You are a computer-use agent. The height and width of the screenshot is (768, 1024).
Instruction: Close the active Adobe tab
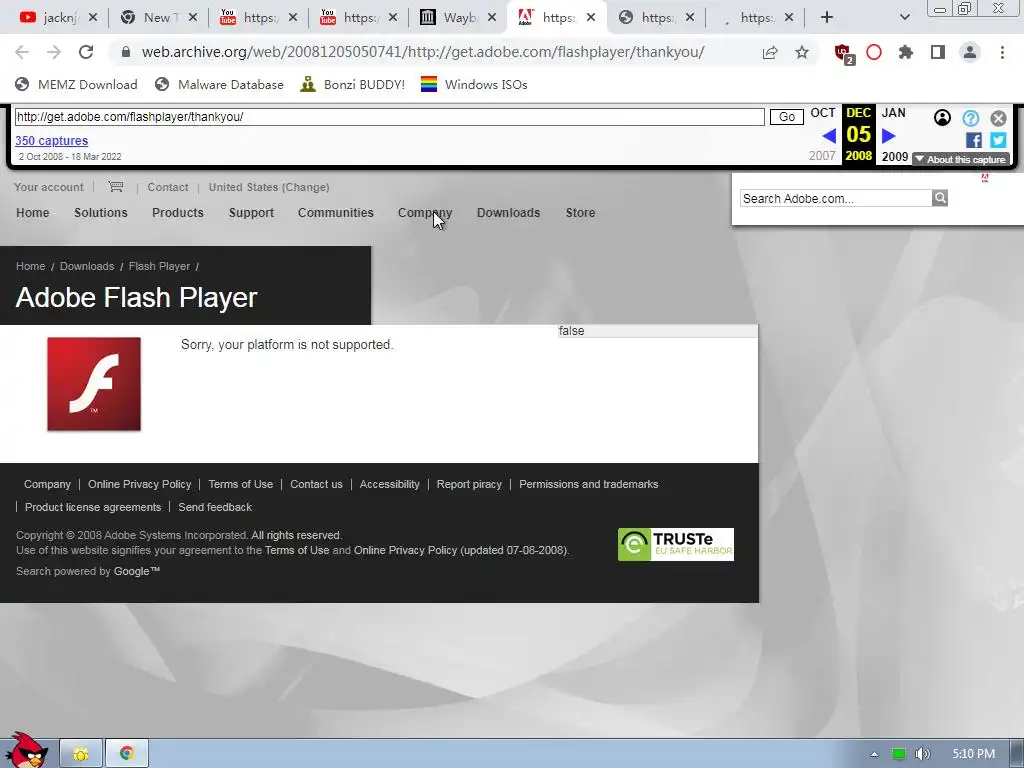(590, 18)
